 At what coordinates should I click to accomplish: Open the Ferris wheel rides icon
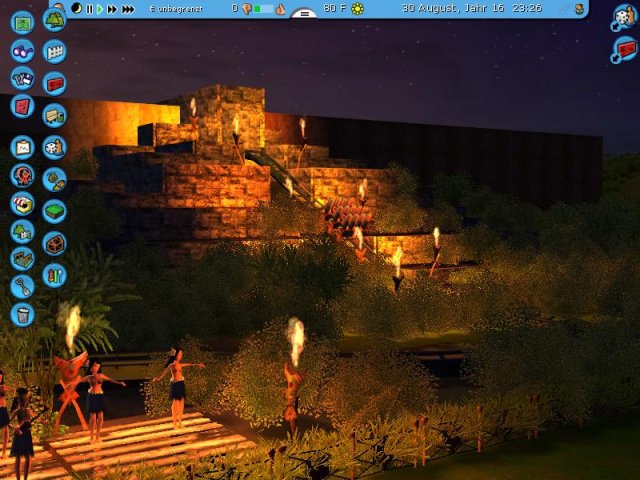tap(22, 176)
